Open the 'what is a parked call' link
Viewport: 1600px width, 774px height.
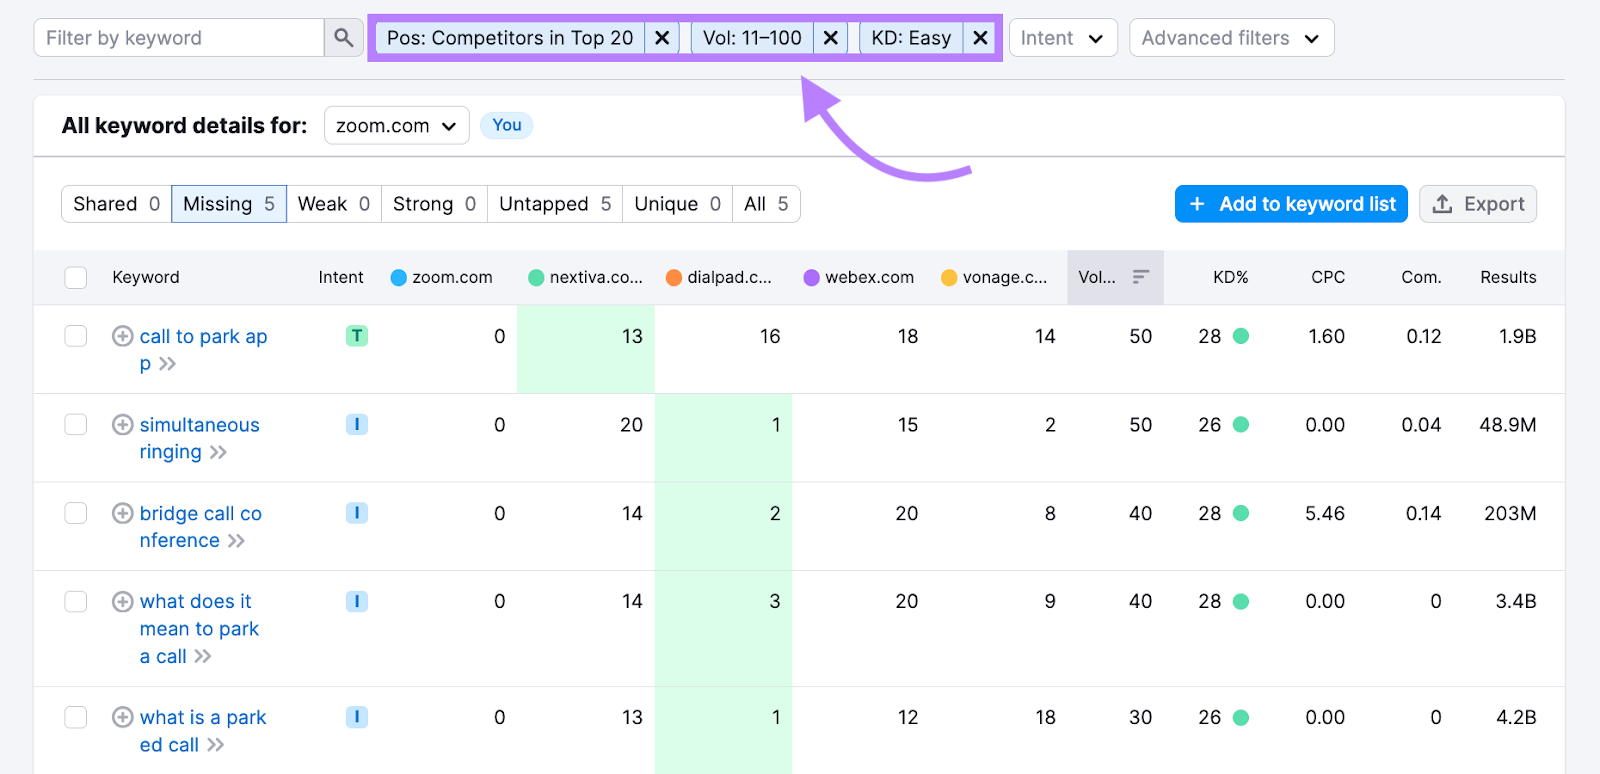[x=203, y=731]
